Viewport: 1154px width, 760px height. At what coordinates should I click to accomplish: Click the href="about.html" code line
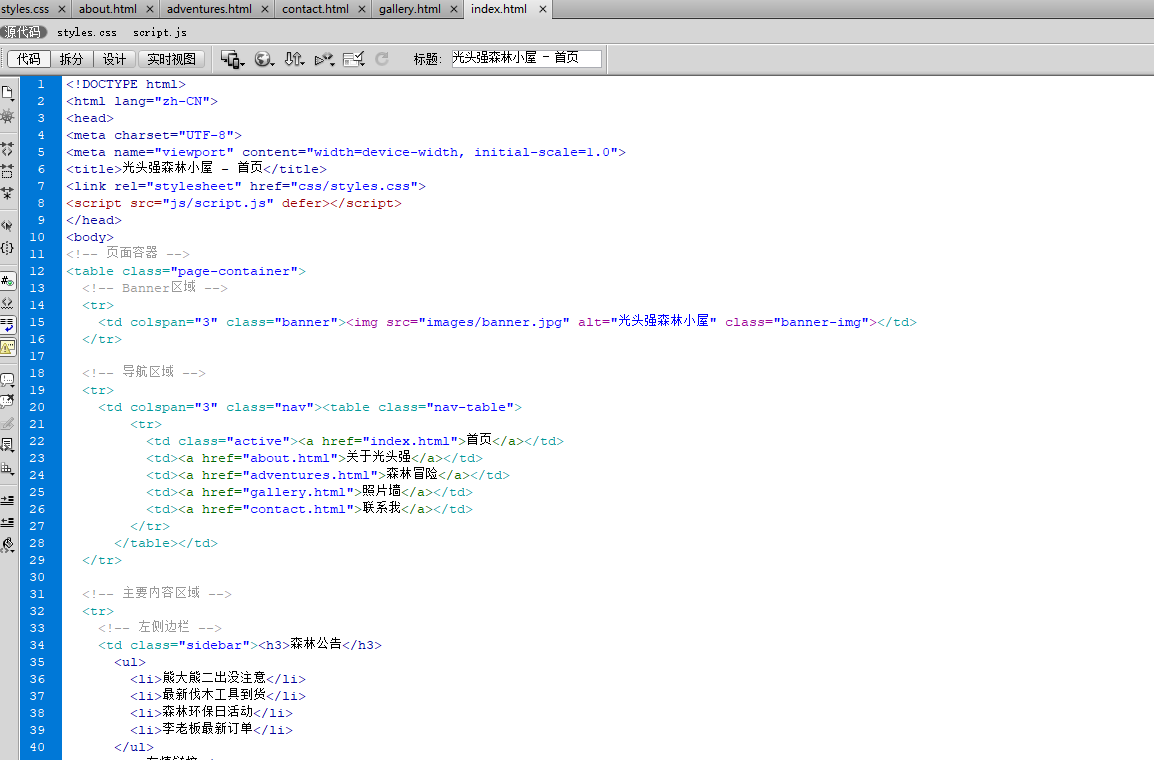[x=314, y=458]
